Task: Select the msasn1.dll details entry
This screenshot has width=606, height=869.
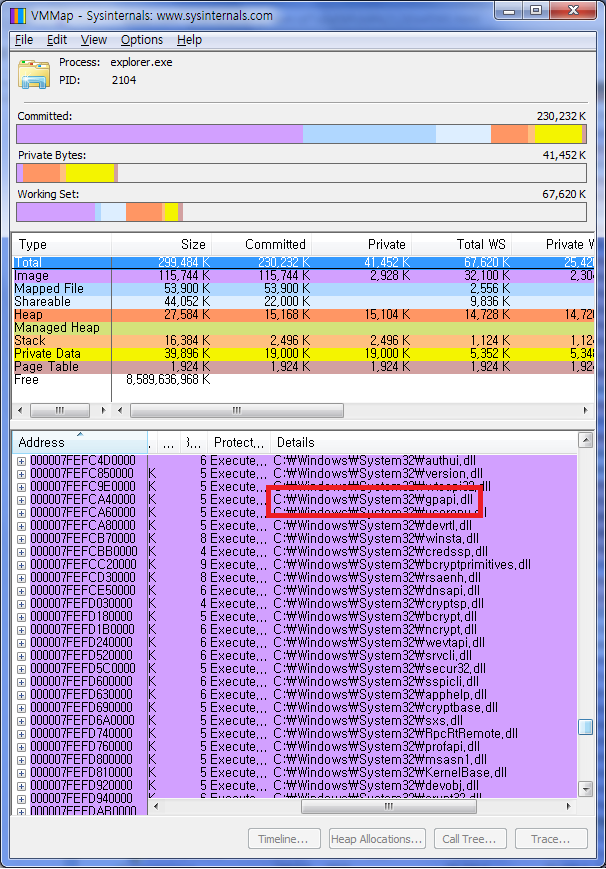Action: pos(380,760)
